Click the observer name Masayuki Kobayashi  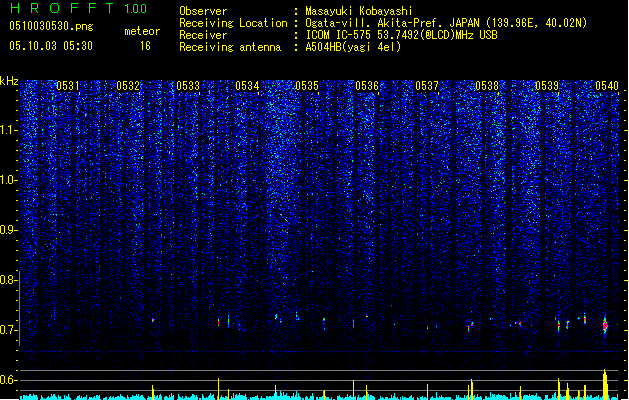click(359, 11)
